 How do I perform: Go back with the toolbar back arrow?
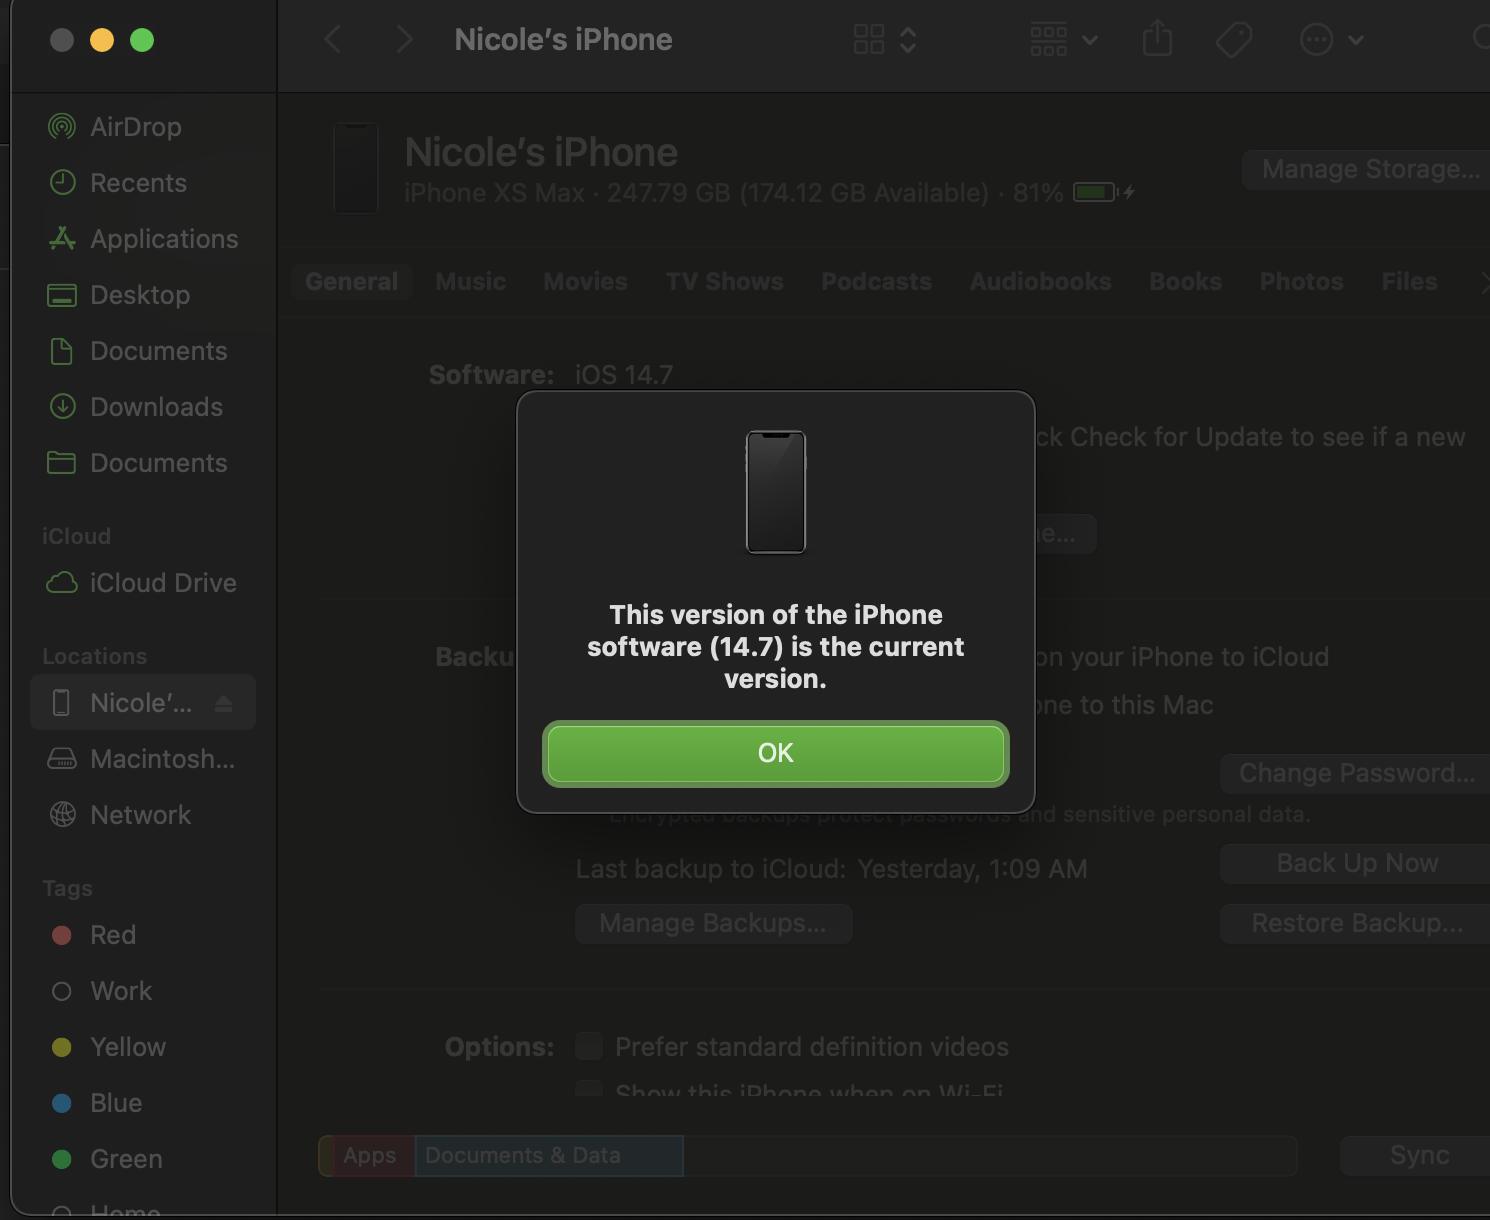pos(333,40)
